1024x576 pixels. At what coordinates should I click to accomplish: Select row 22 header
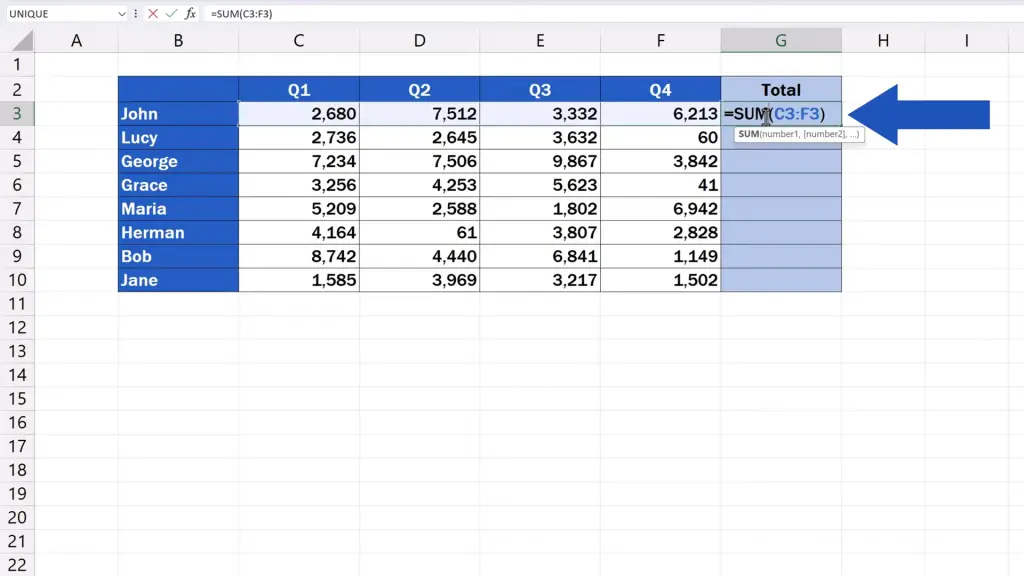(x=17, y=565)
